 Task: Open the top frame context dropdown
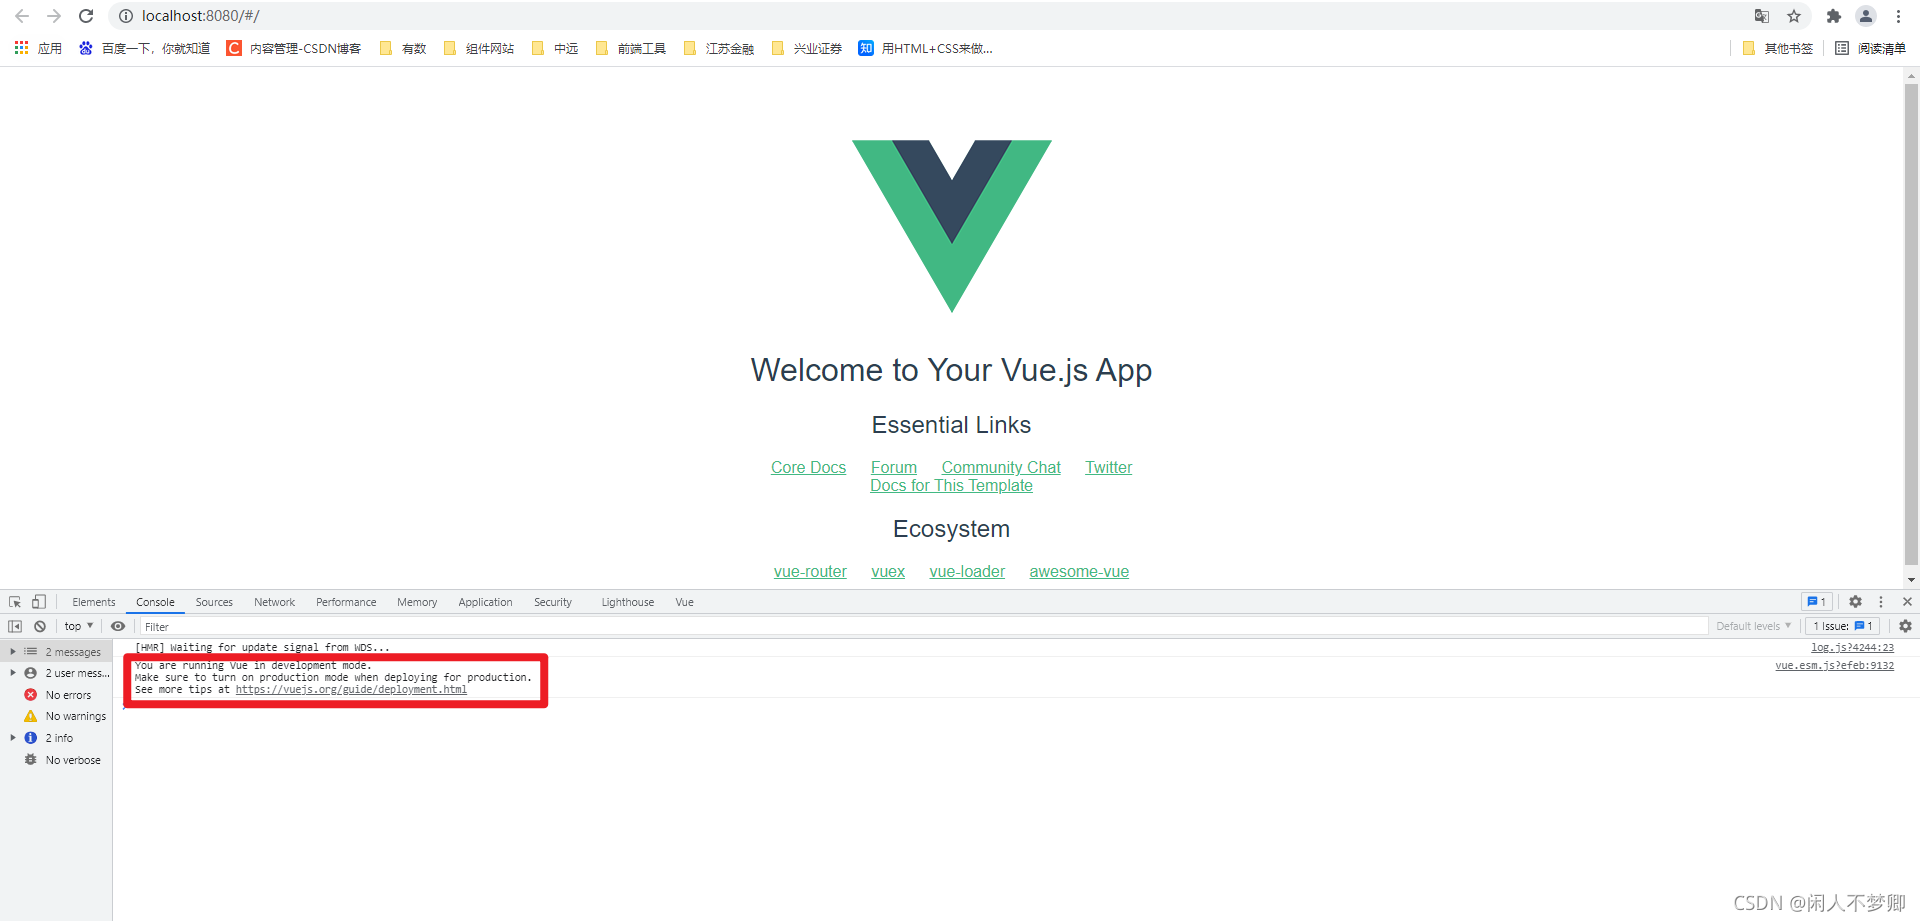(x=78, y=626)
